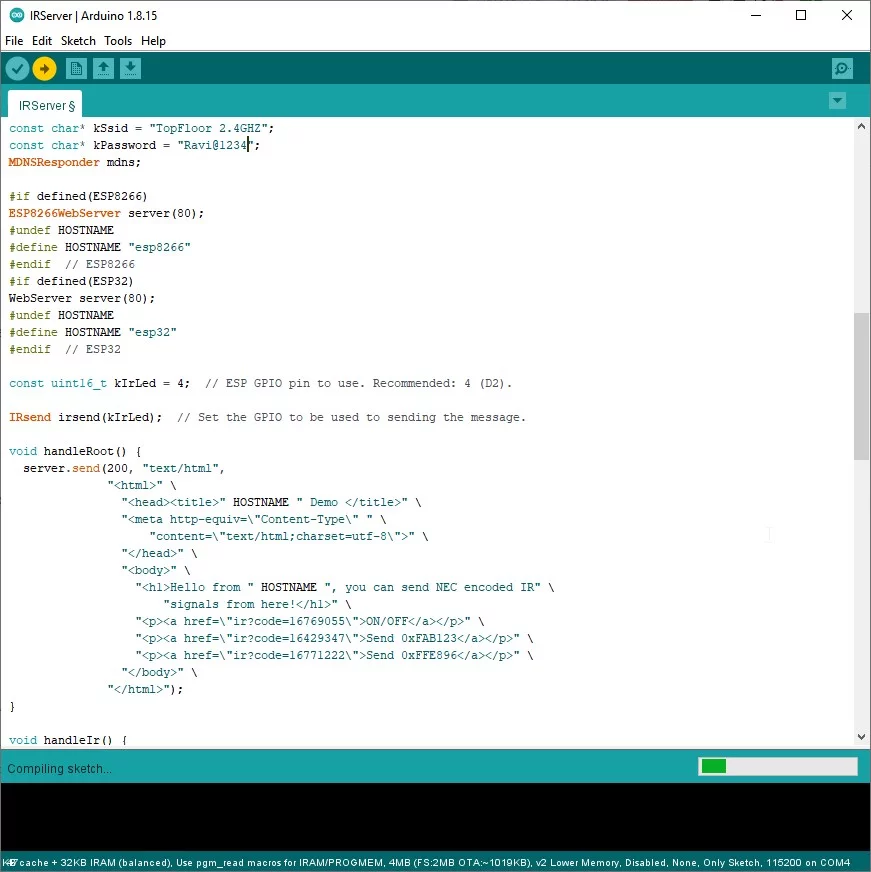Click the void handleRoot() function line
Viewport: 871px width, 872px height.
75,451
